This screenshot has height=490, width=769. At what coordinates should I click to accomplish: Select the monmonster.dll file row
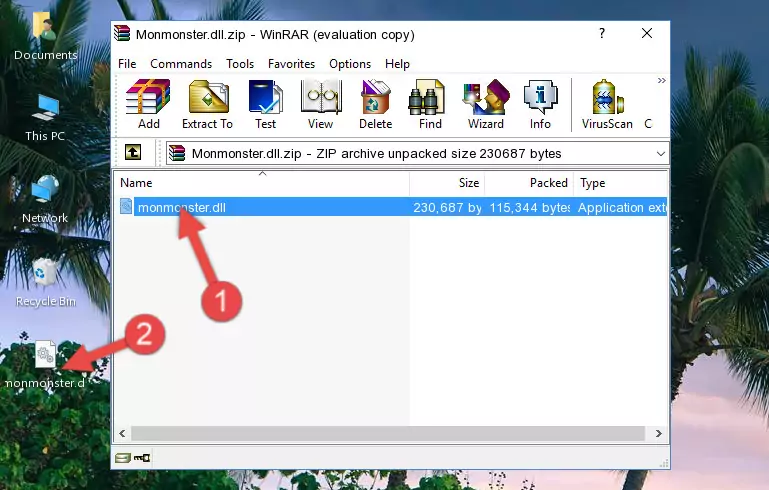coord(391,207)
